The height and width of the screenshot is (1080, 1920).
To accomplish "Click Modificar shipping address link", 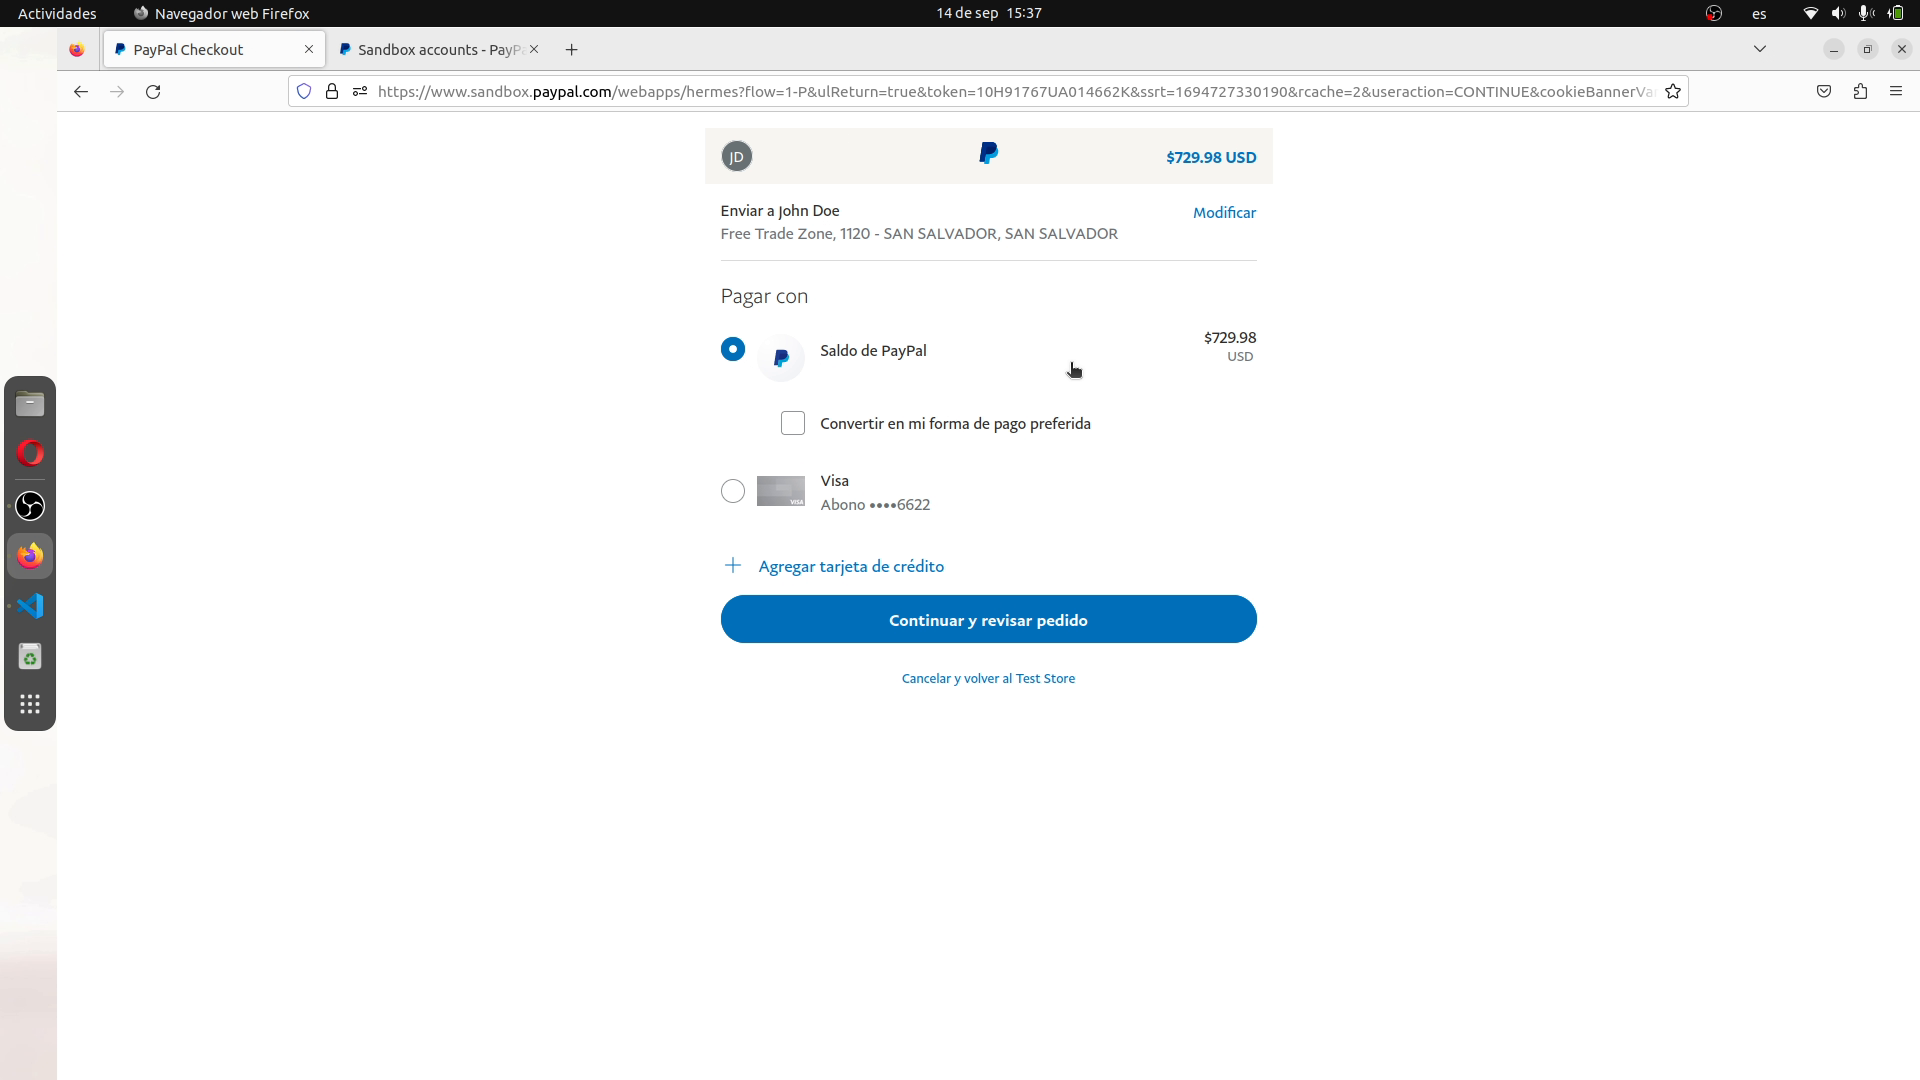I will 1224,212.
